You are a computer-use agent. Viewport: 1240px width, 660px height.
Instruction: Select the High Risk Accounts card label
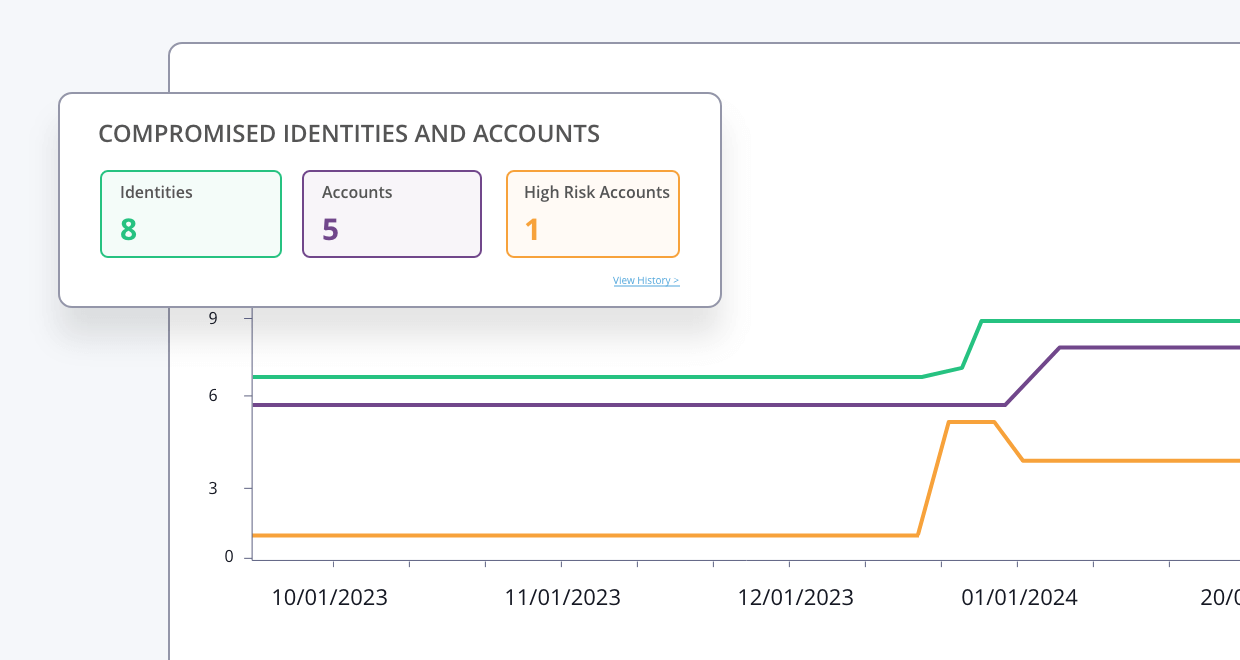(596, 192)
